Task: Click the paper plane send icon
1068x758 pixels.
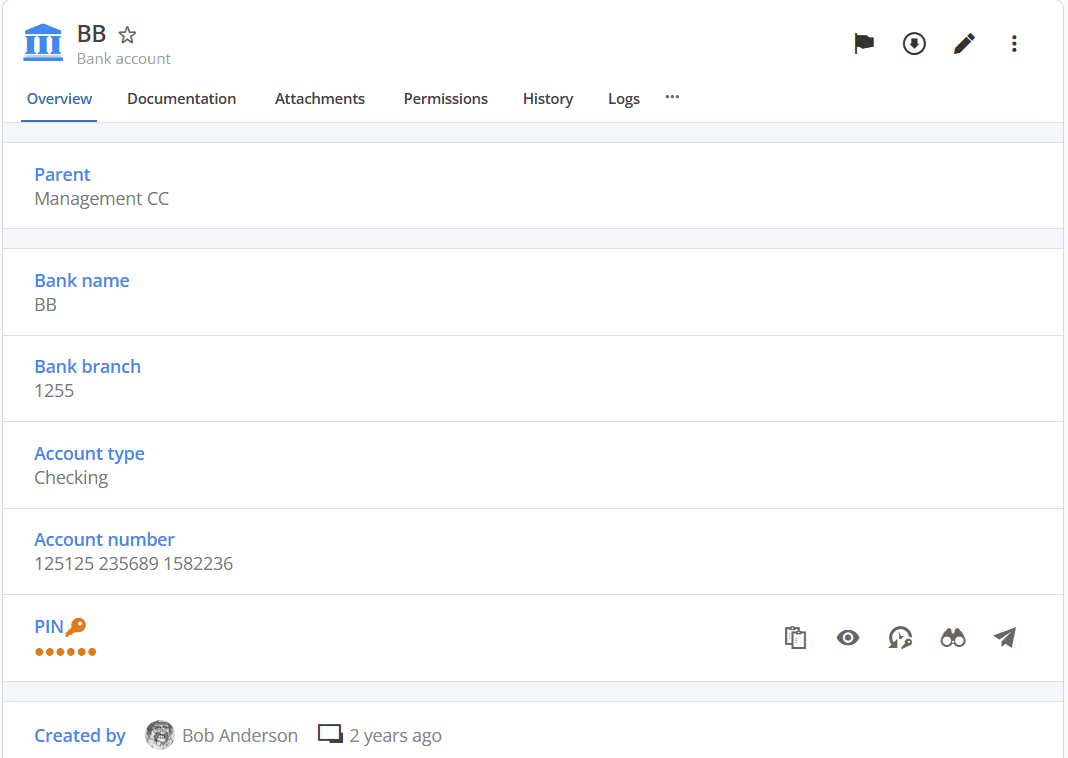Action: coord(1005,638)
